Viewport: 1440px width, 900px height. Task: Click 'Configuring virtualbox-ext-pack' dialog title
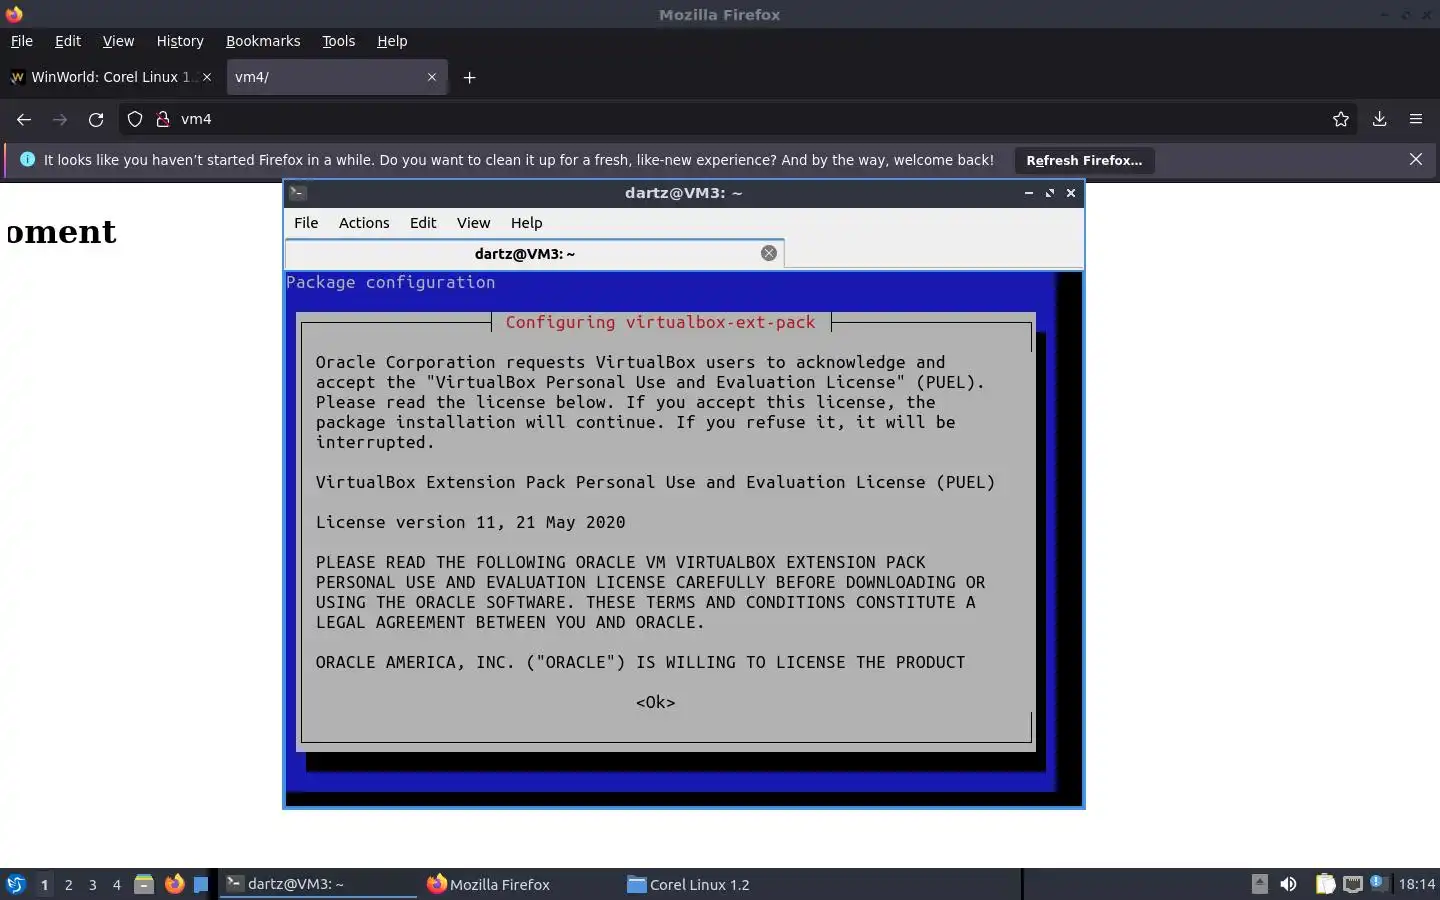point(660,322)
